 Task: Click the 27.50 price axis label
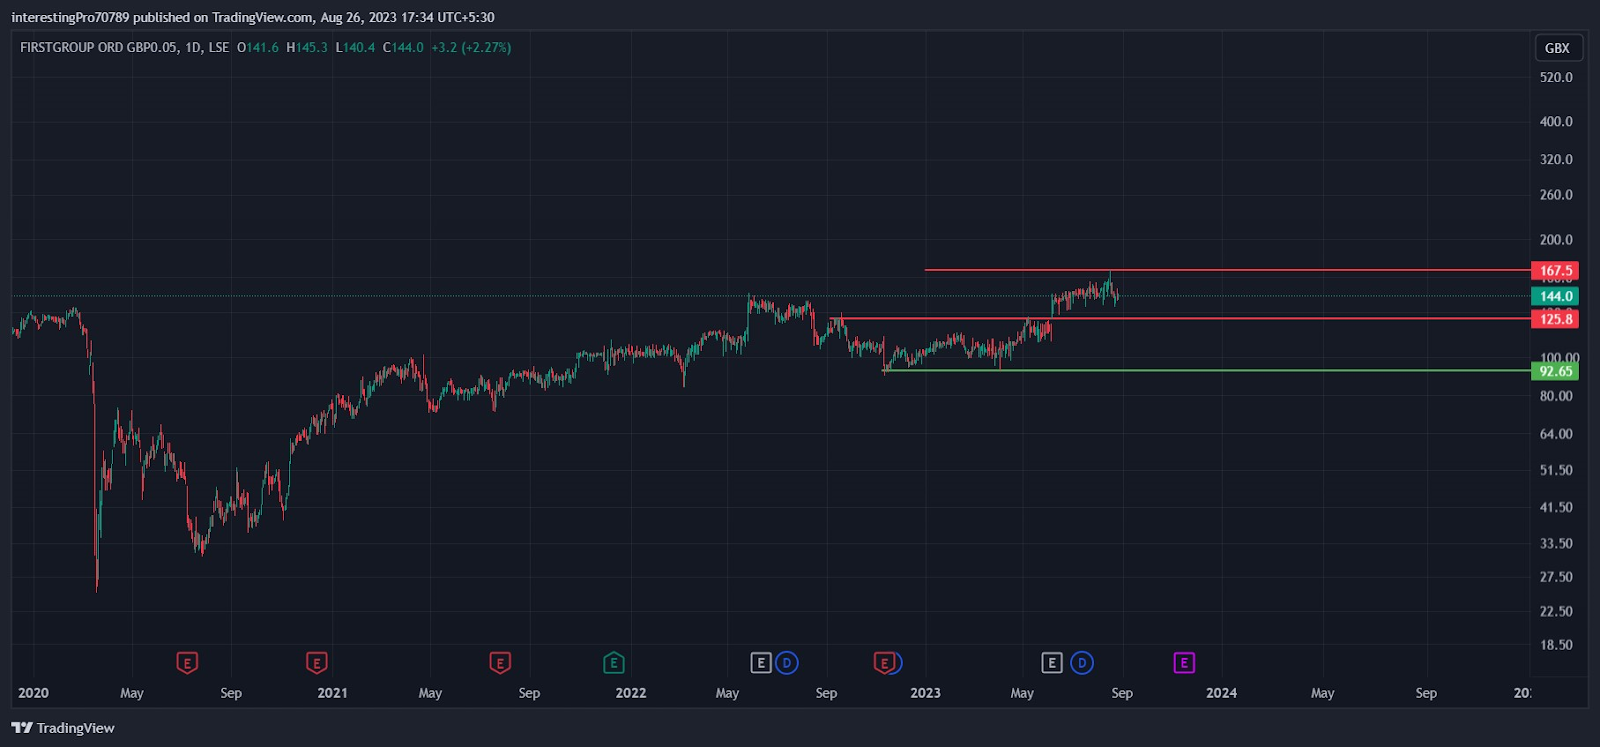1556,577
